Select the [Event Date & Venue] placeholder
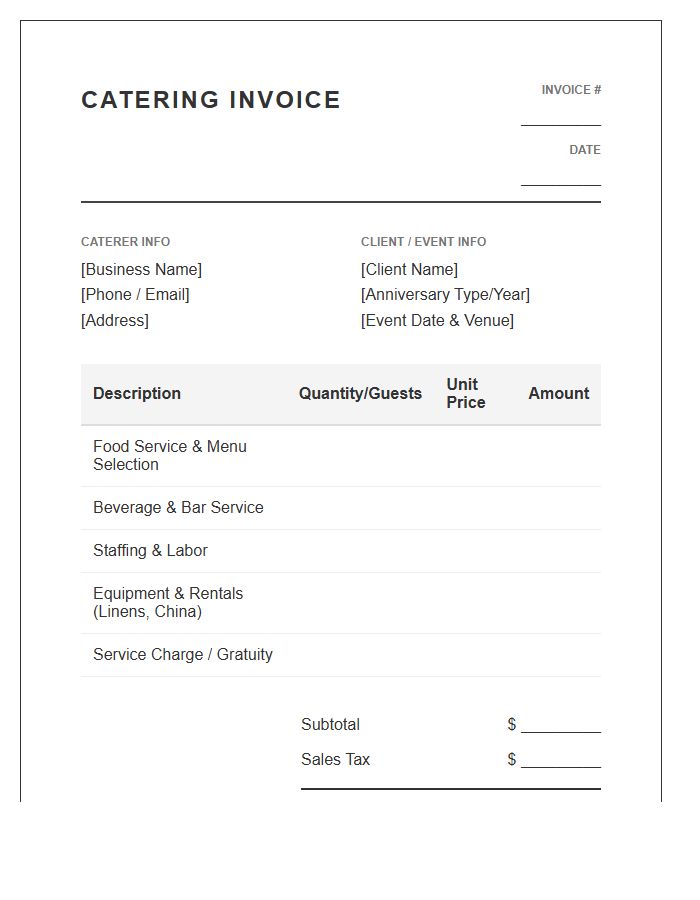The image size is (700, 900). coord(437,320)
